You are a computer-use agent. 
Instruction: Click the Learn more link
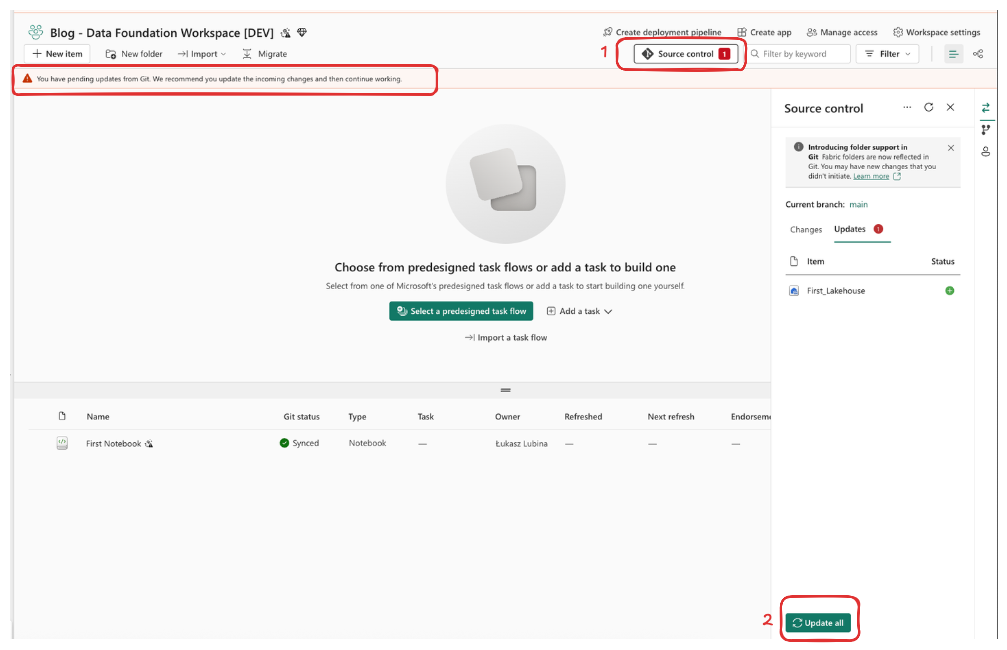click(x=871, y=176)
